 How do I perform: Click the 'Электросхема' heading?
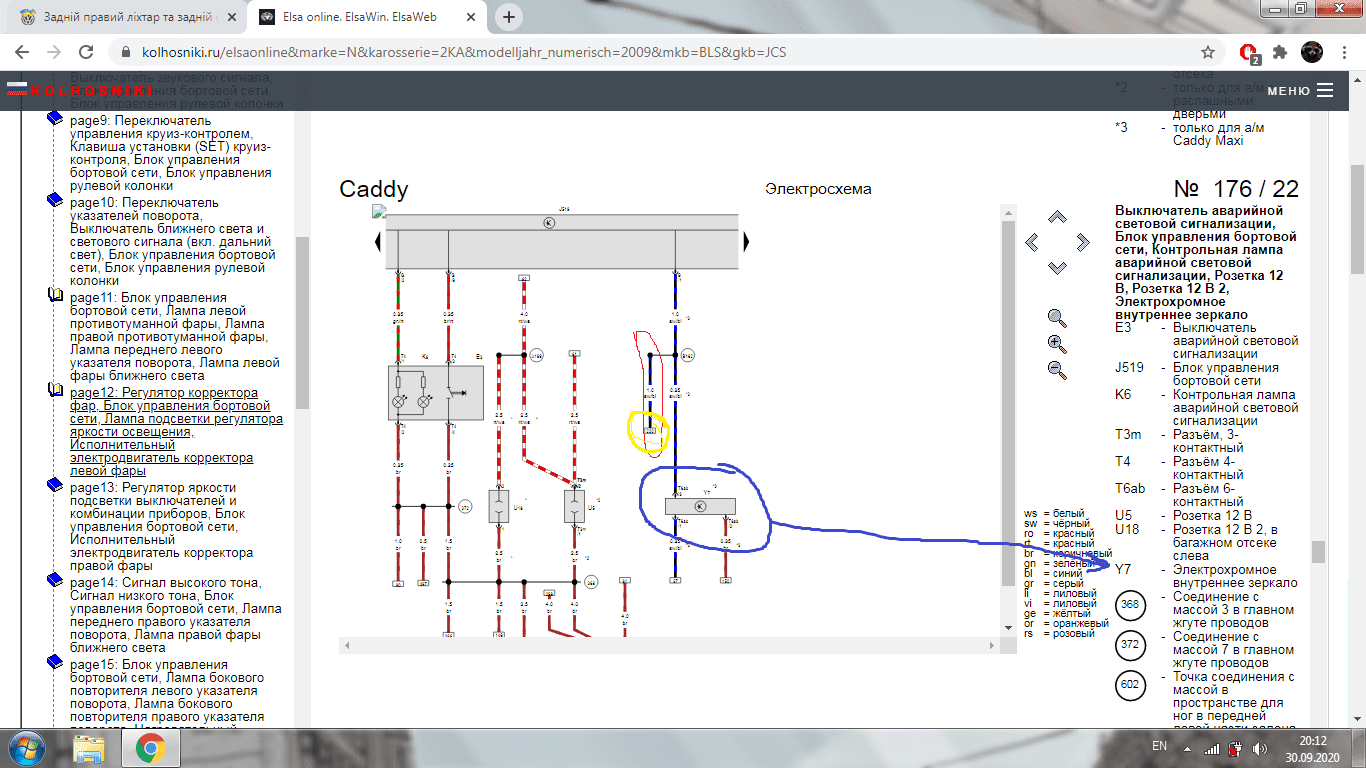click(x=817, y=188)
